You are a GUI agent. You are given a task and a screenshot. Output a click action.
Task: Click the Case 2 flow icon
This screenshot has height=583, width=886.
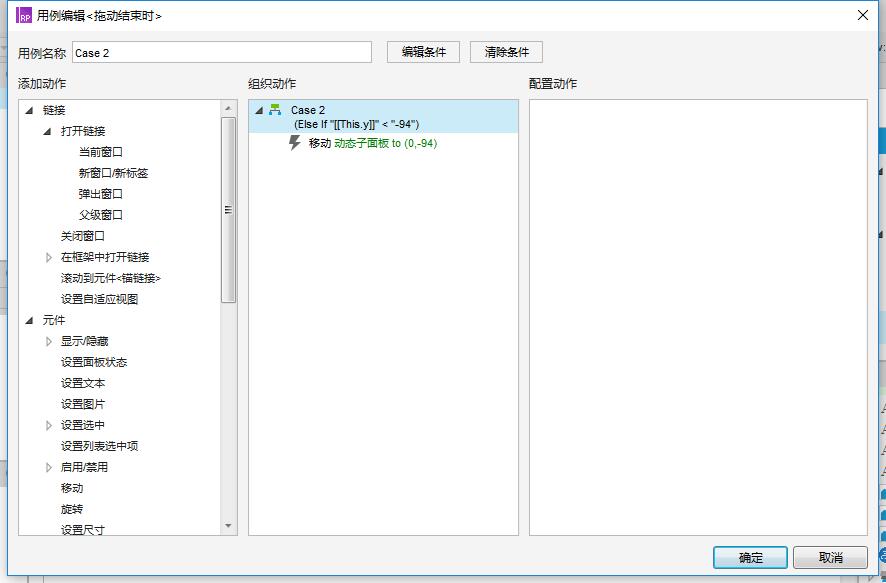[x=275, y=110]
